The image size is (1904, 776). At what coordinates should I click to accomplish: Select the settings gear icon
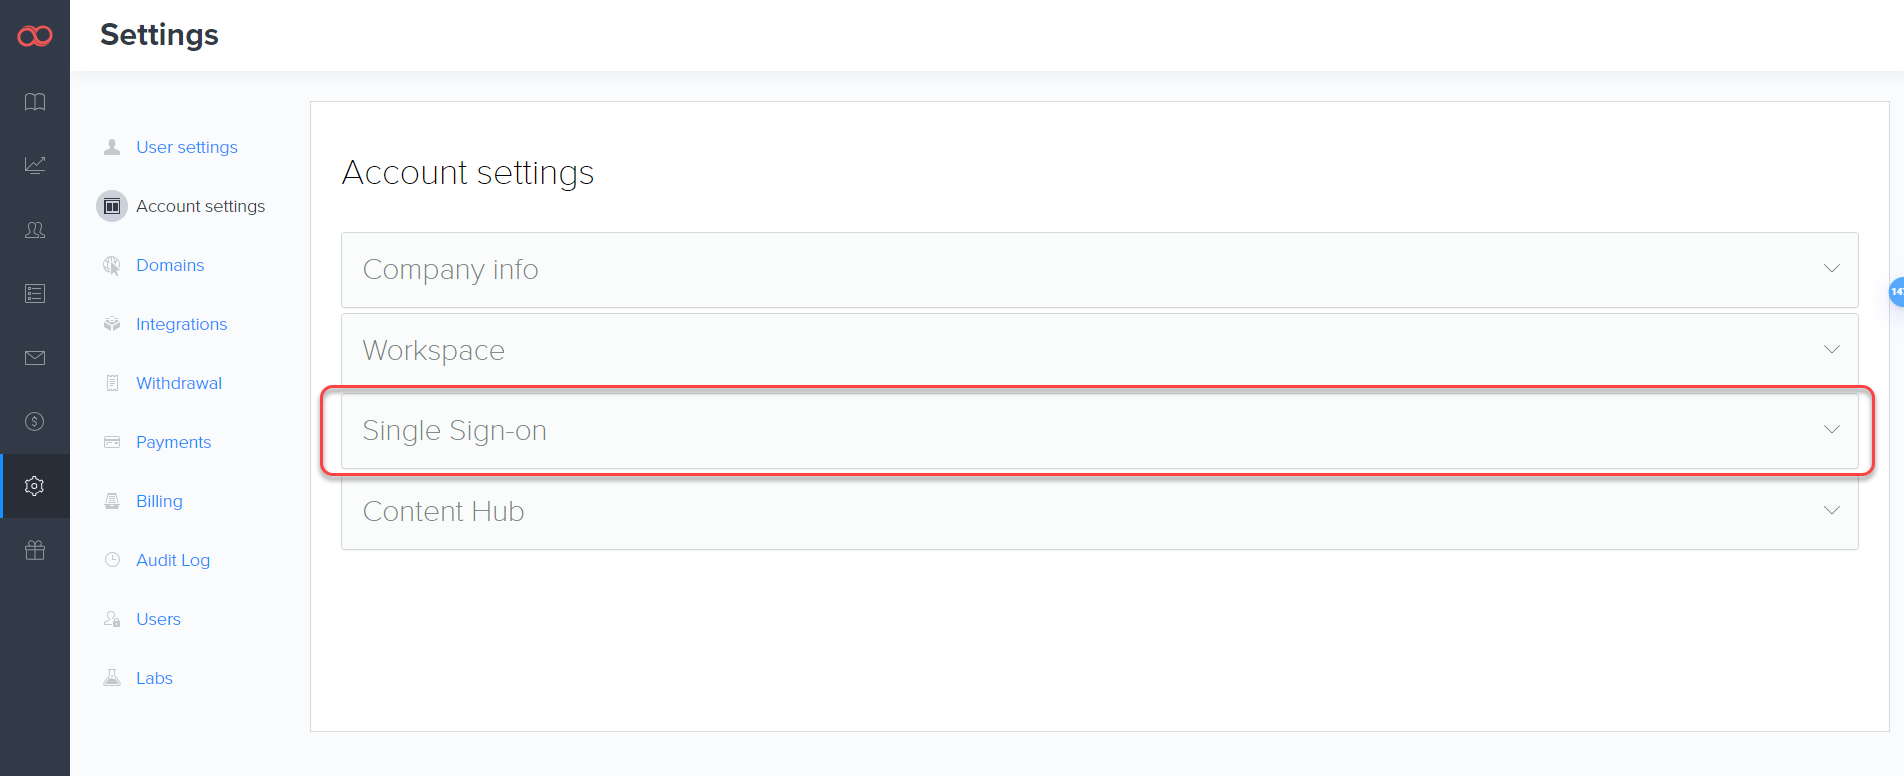pyautogui.click(x=35, y=486)
